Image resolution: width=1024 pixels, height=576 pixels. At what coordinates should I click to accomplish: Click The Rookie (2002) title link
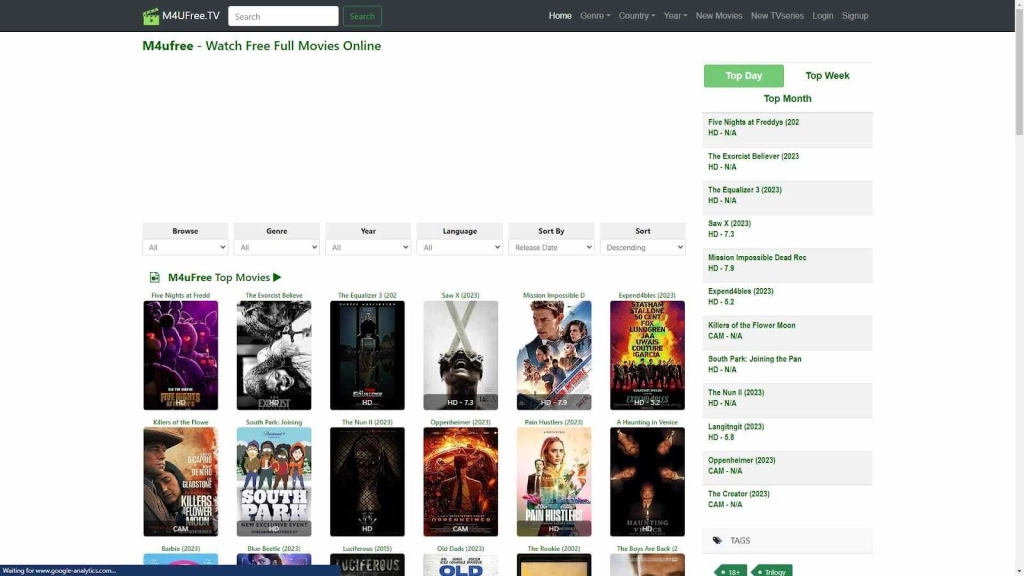(x=554, y=549)
